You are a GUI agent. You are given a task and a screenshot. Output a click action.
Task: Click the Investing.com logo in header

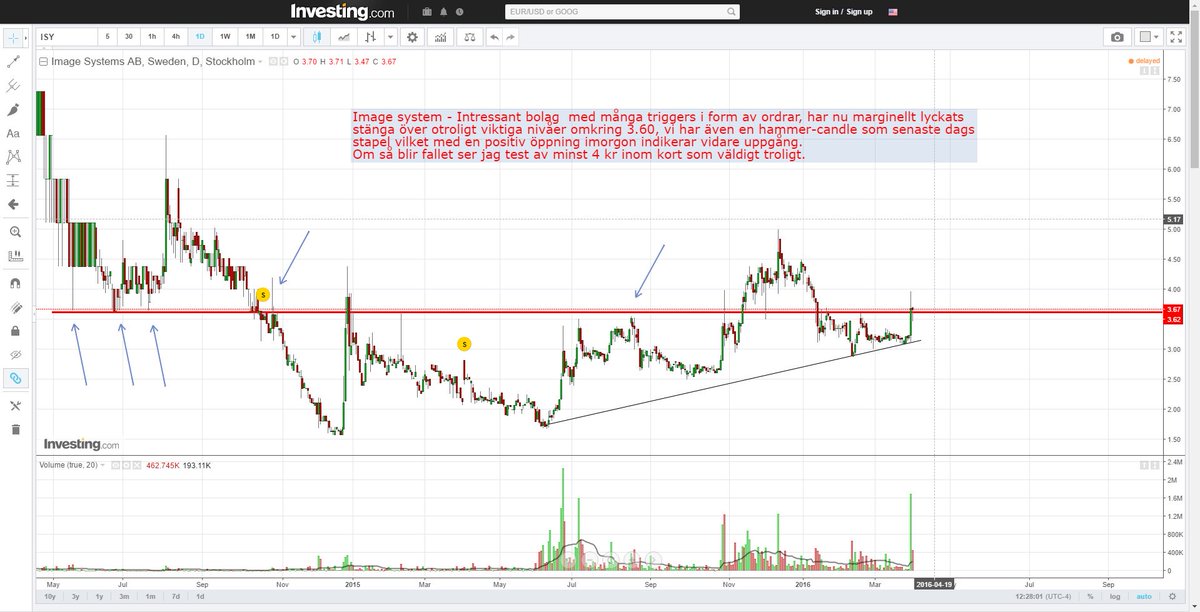click(x=342, y=12)
